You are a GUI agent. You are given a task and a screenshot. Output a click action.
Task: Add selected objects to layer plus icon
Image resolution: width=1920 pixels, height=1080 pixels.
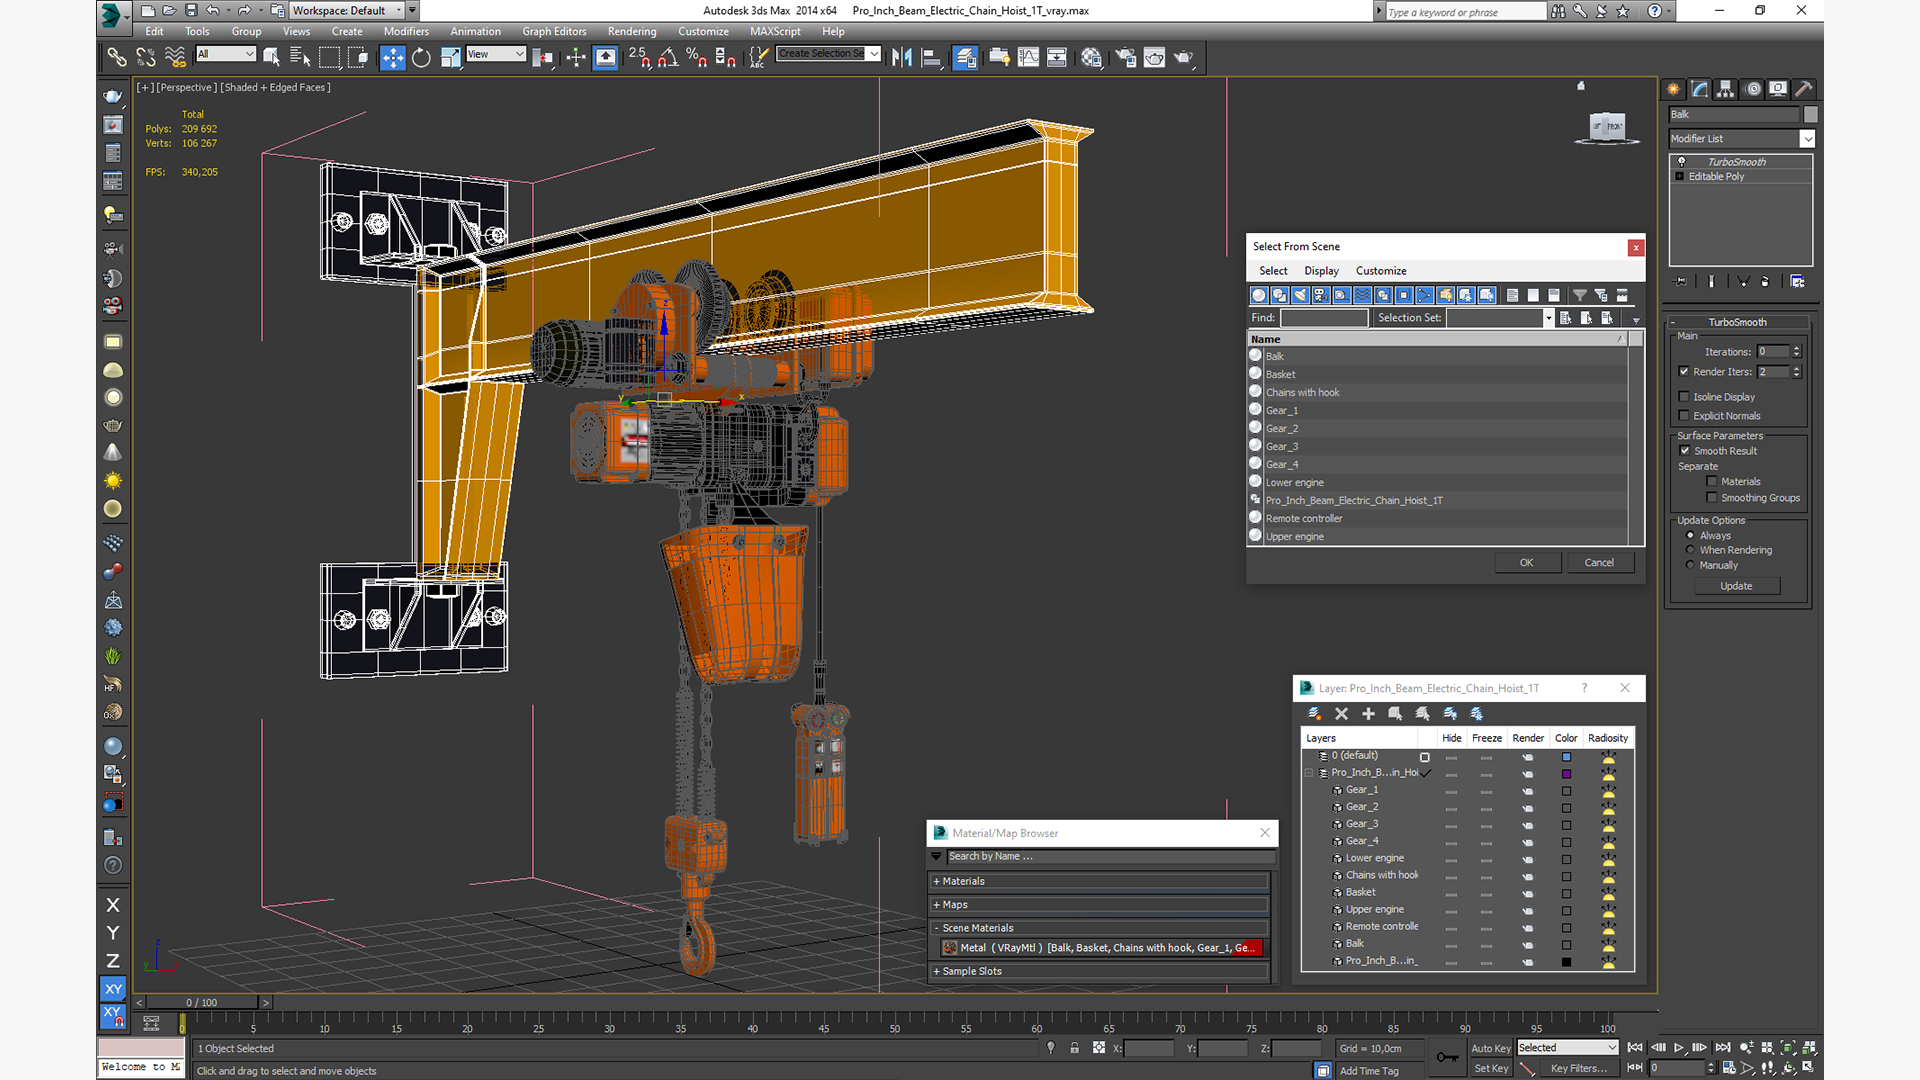[1368, 714]
